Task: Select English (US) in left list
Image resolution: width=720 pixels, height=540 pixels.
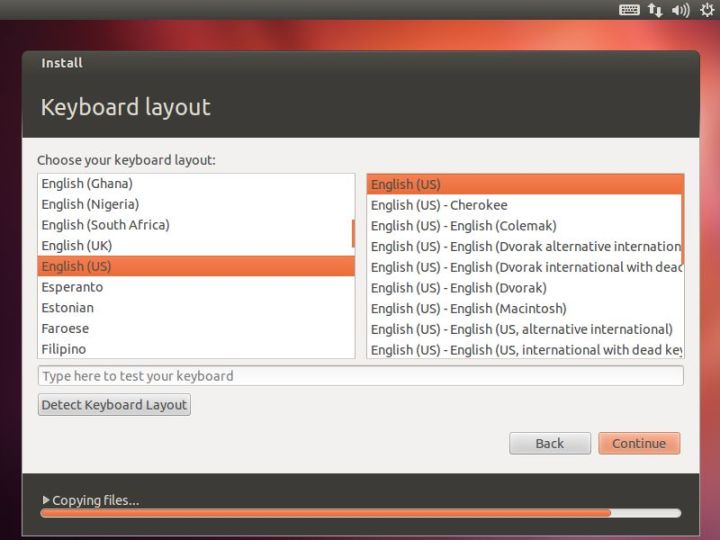Action: [x=196, y=266]
